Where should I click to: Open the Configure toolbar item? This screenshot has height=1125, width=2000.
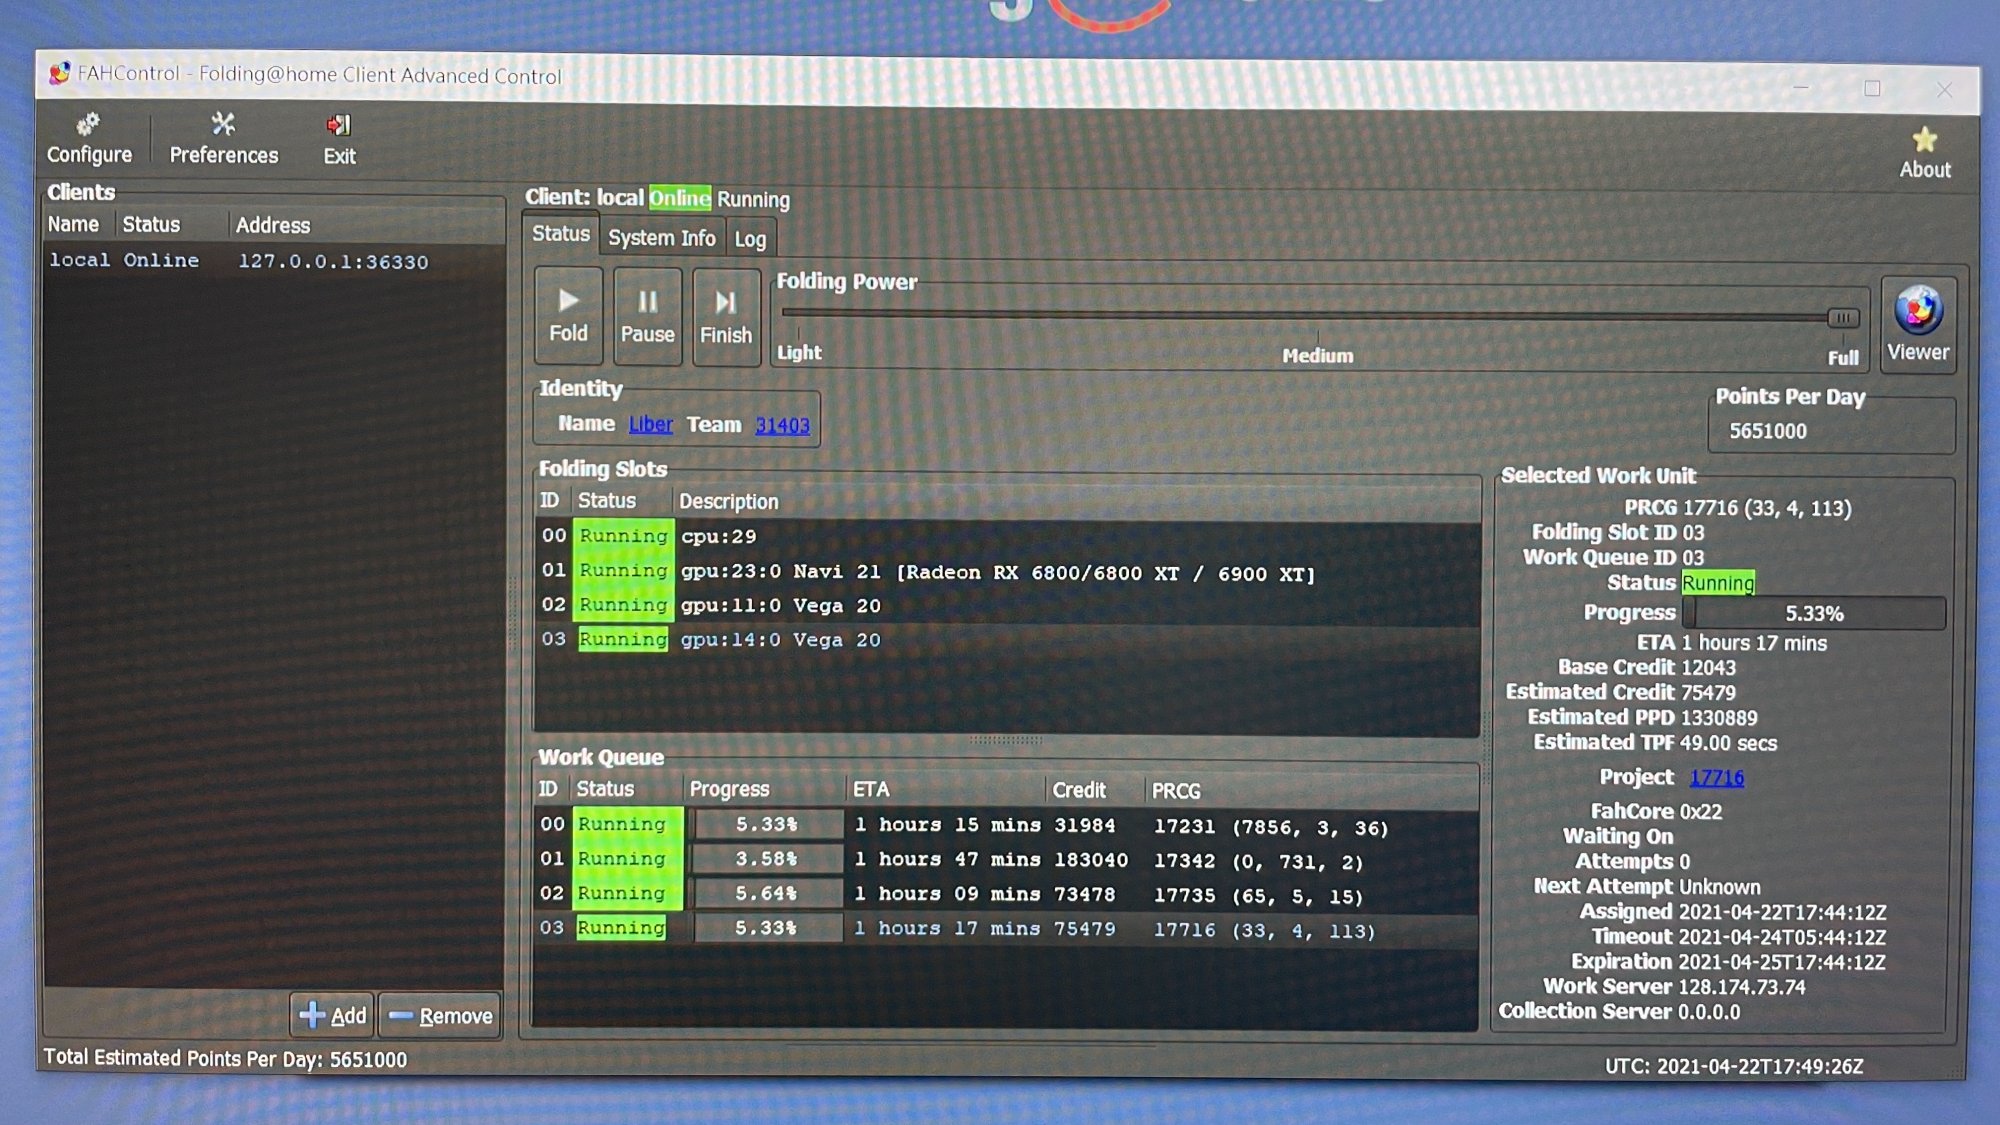89,138
